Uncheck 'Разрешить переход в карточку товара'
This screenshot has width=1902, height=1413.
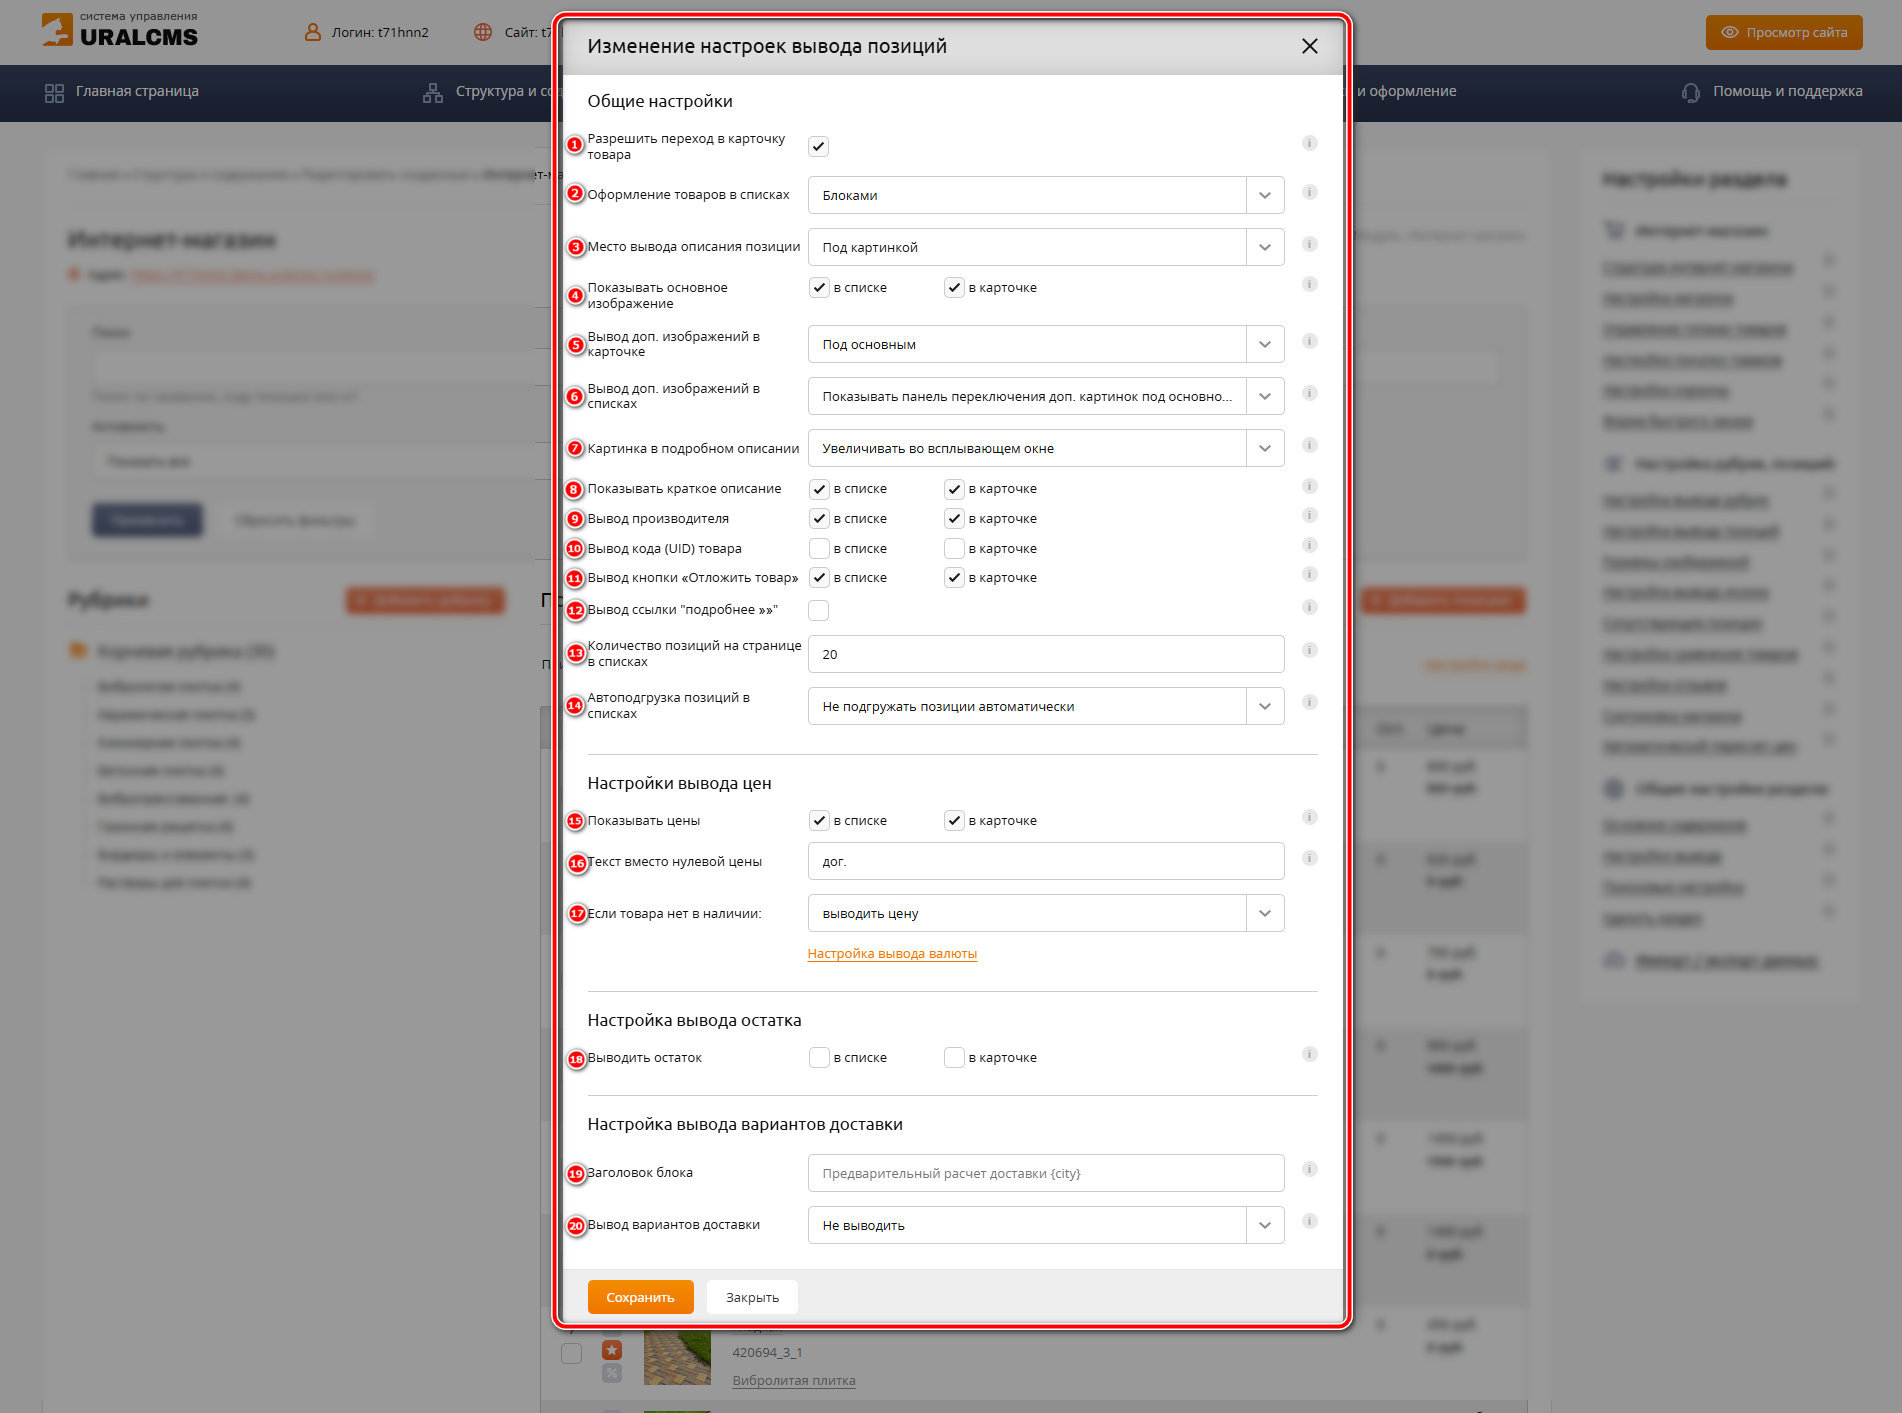[x=818, y=147]
